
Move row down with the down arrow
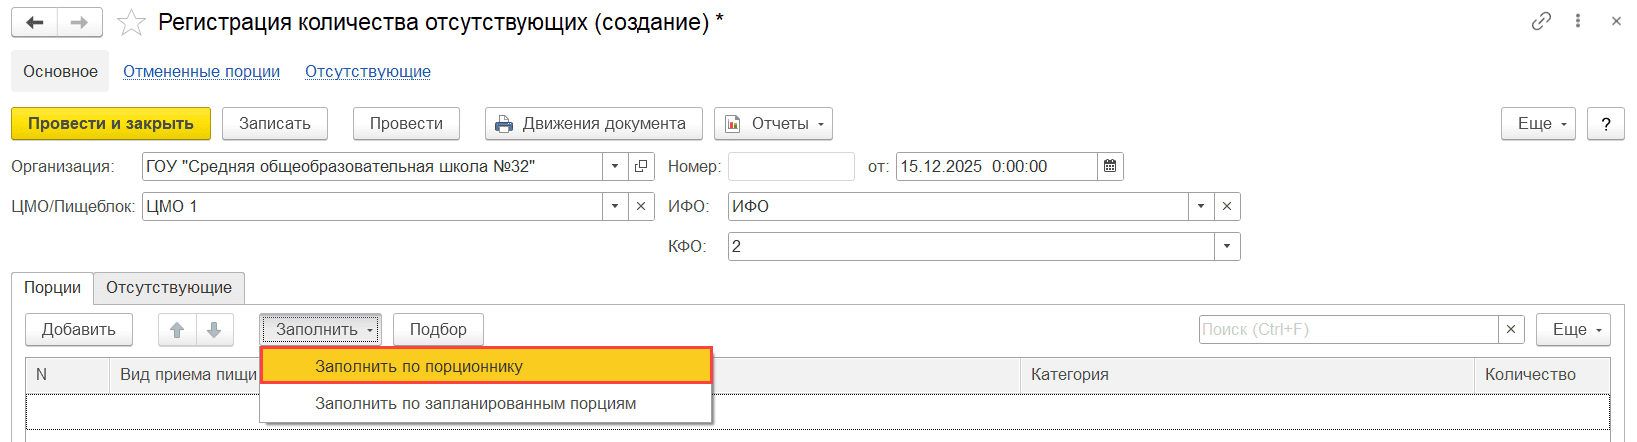point(214,329)
